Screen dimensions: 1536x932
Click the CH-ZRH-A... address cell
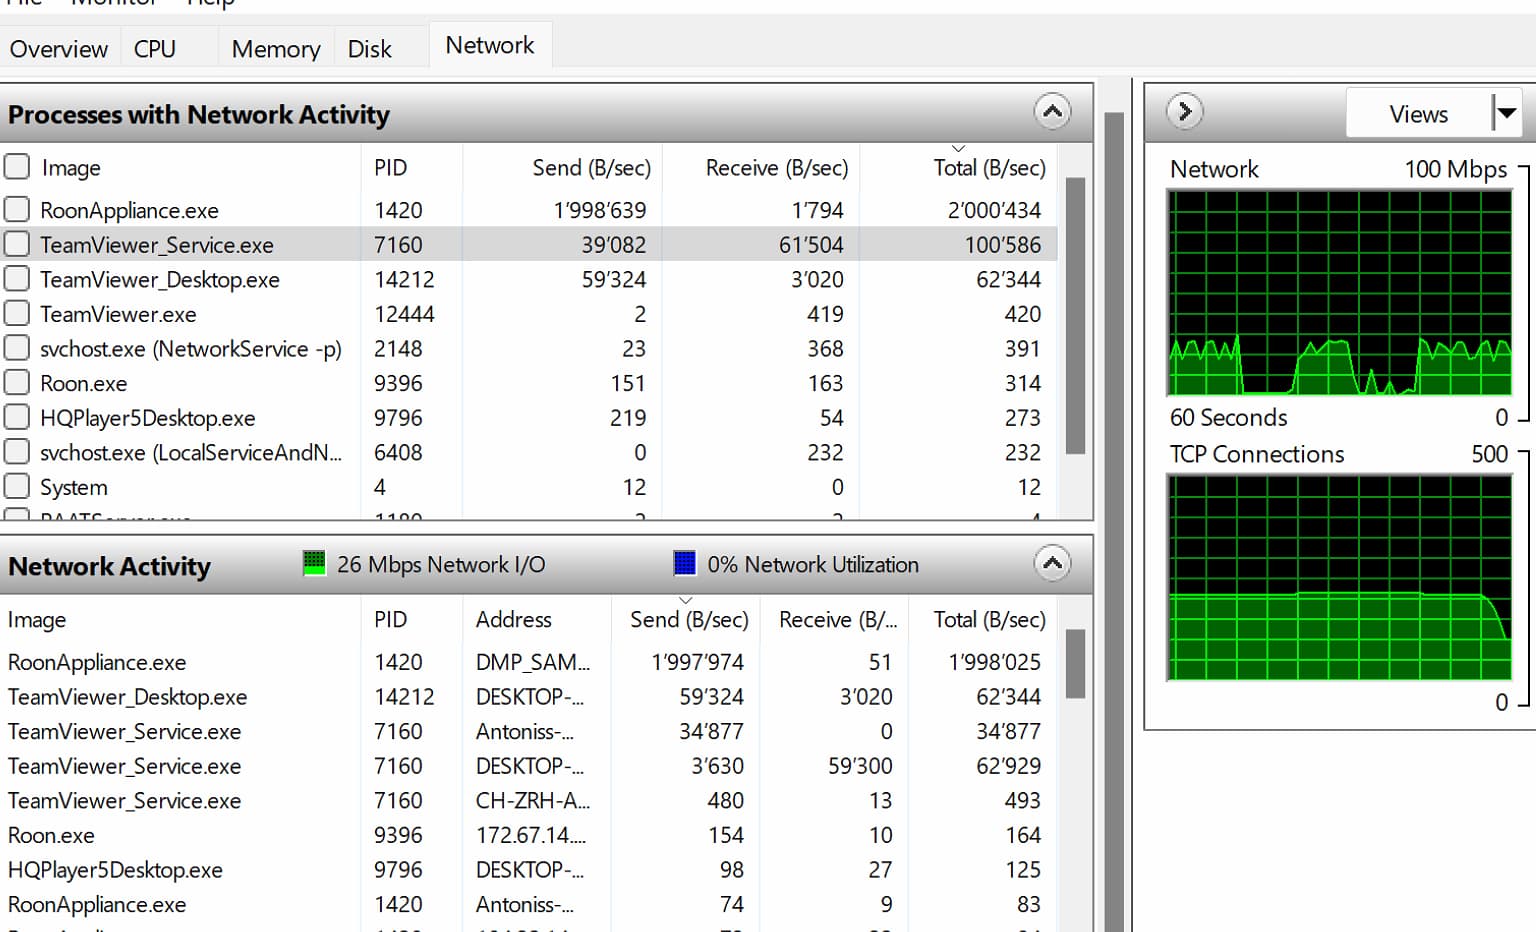click(533, 800)
